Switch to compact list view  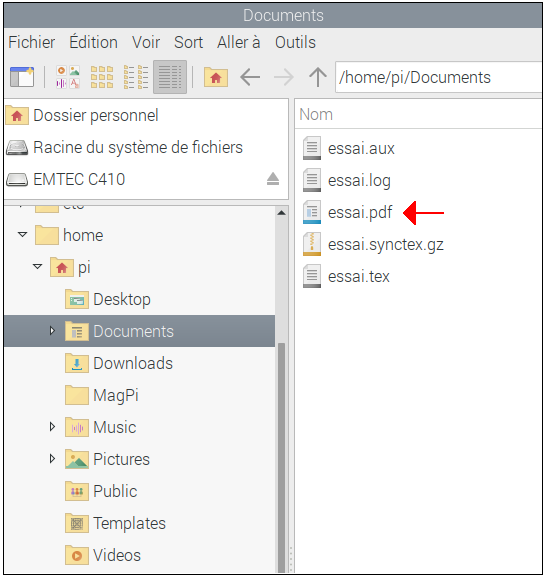point(136,77)
